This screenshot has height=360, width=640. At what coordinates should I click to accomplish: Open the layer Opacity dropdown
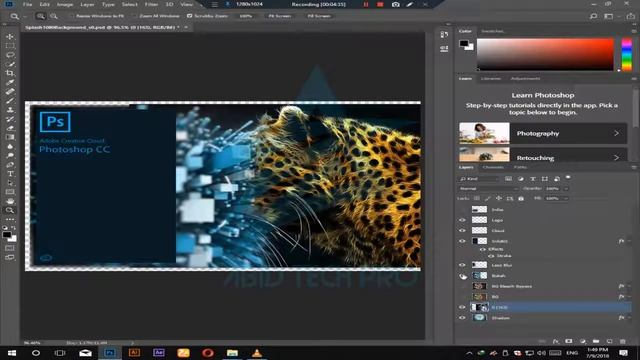coord(565,189)
